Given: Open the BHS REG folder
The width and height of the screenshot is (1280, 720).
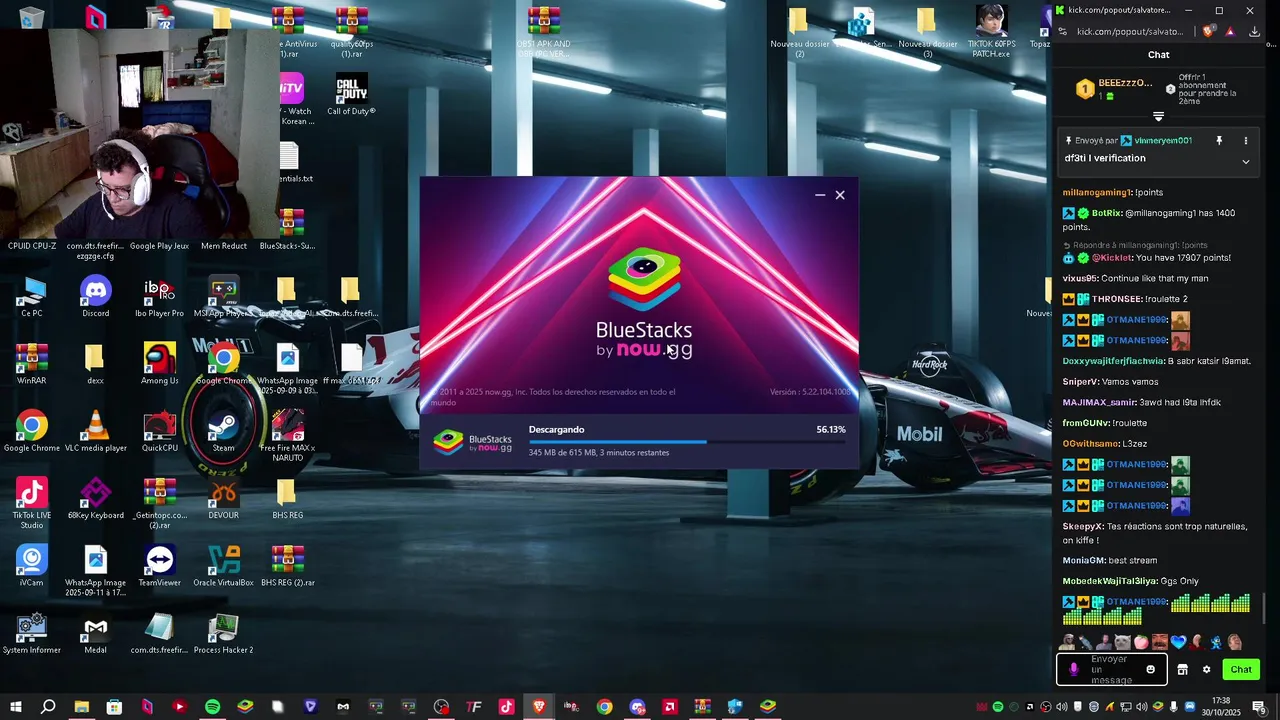Looking at the screenshot, I should click(x=287, y=498).
